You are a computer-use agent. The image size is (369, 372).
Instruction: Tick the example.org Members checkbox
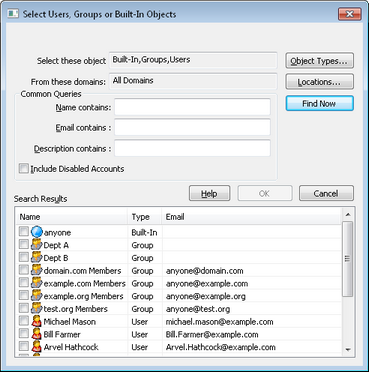(24, 295)
